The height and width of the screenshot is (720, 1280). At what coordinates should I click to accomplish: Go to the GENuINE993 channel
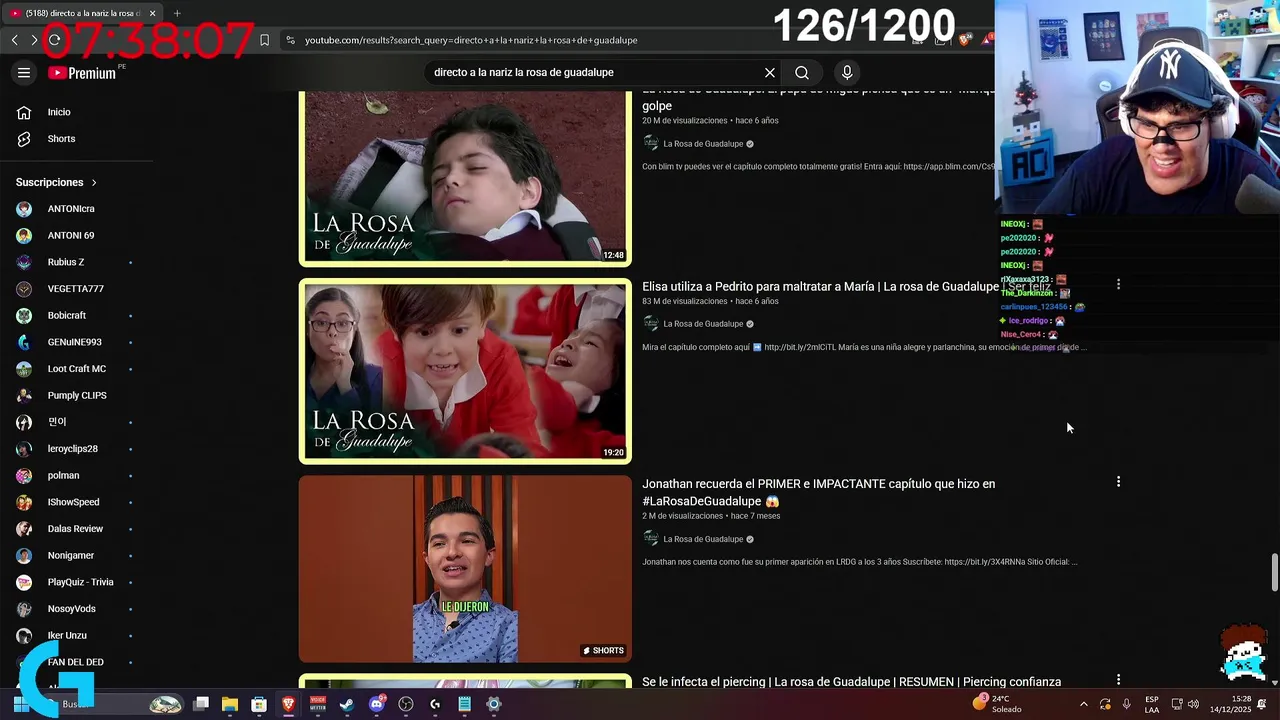point(76,342)
